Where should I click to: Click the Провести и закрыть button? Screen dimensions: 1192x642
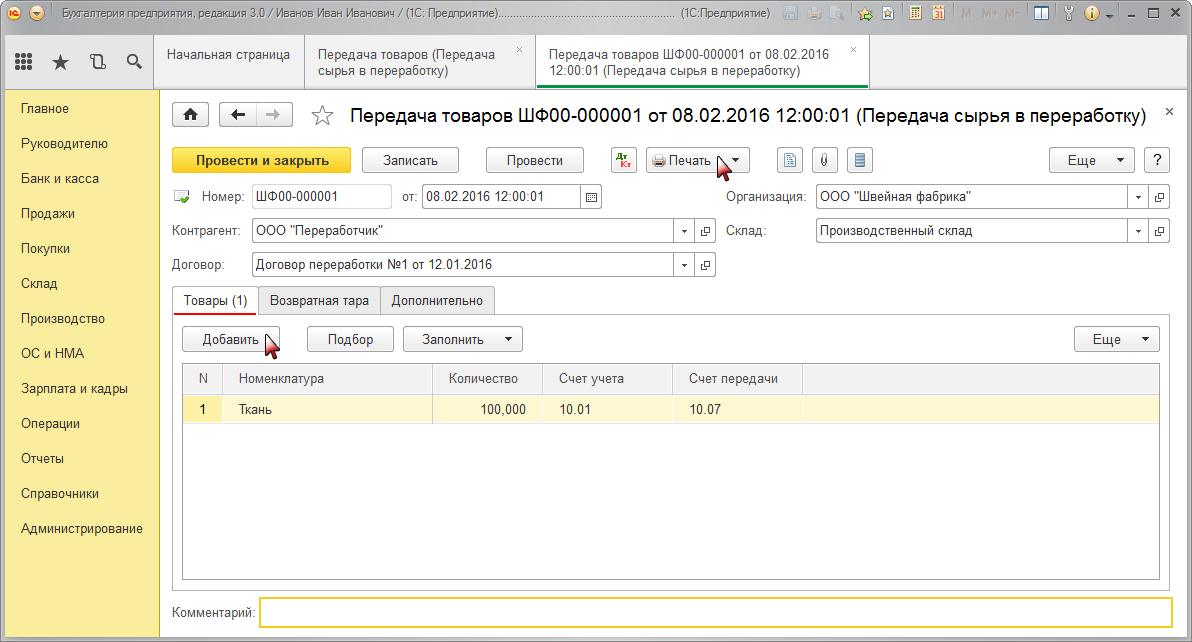[x=262, y=160]
